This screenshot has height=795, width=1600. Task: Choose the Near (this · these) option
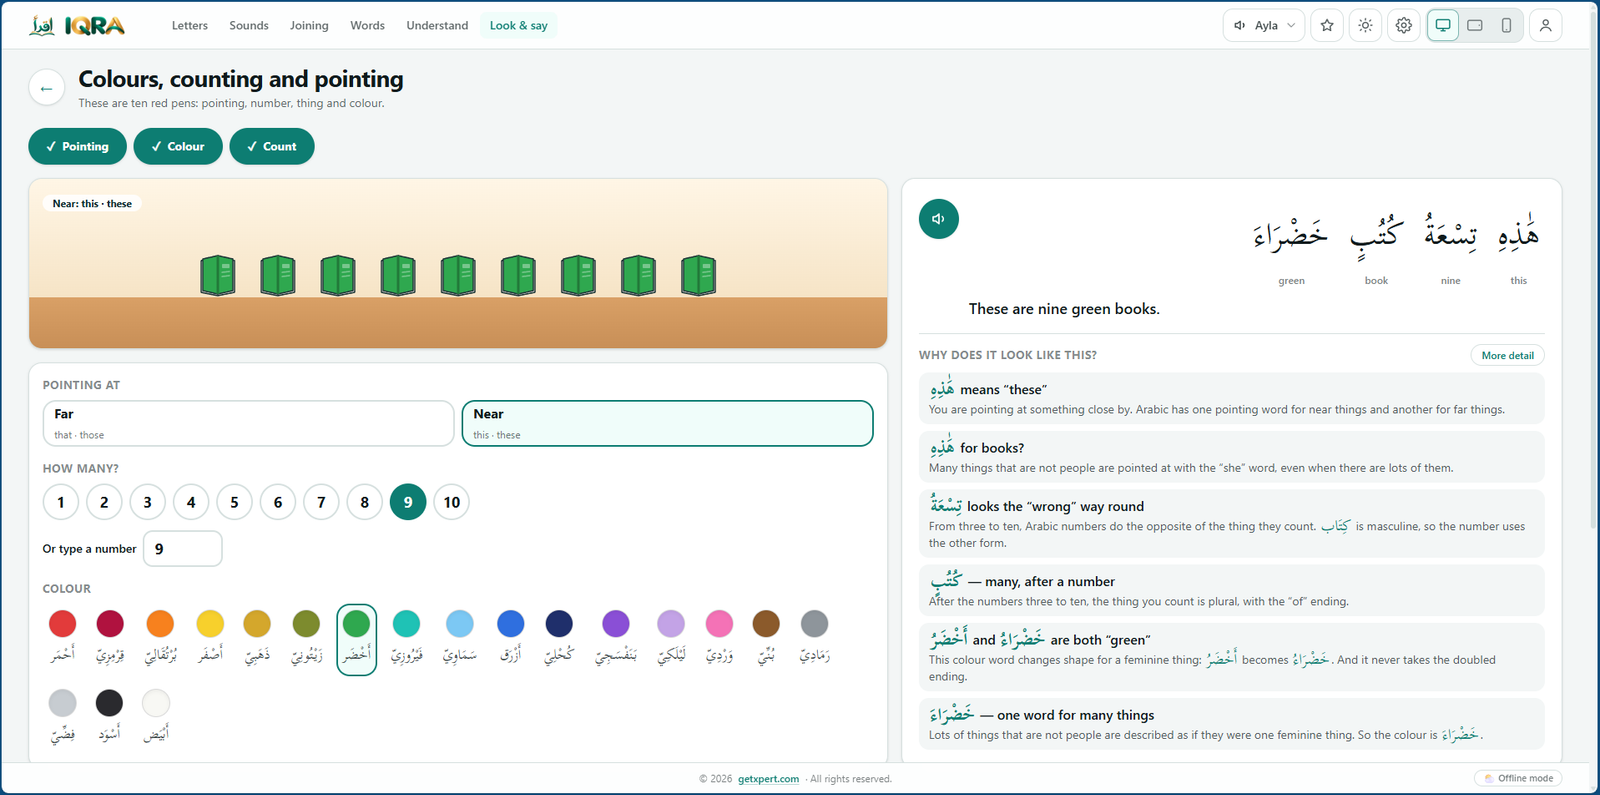(667, 423)
